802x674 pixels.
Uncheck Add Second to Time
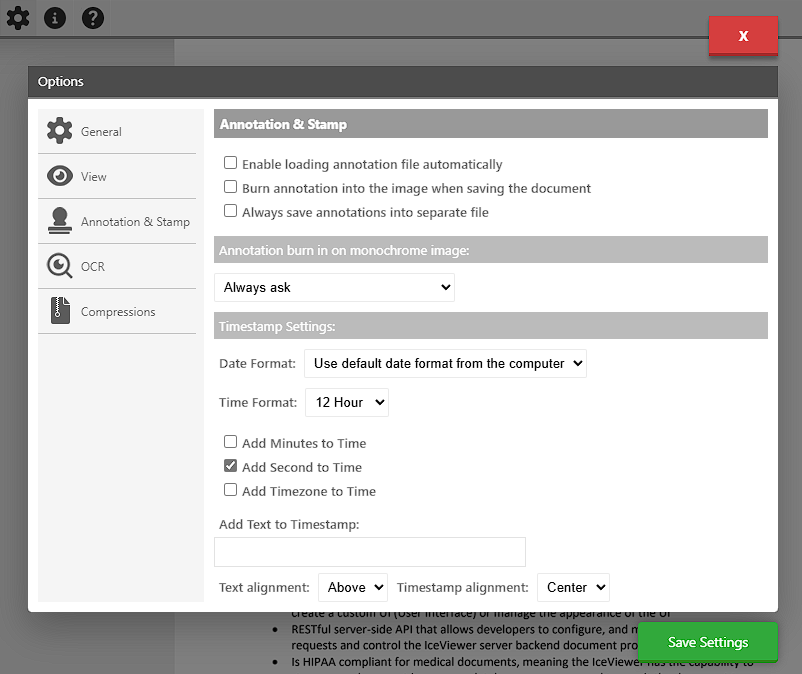coord(231,466)
